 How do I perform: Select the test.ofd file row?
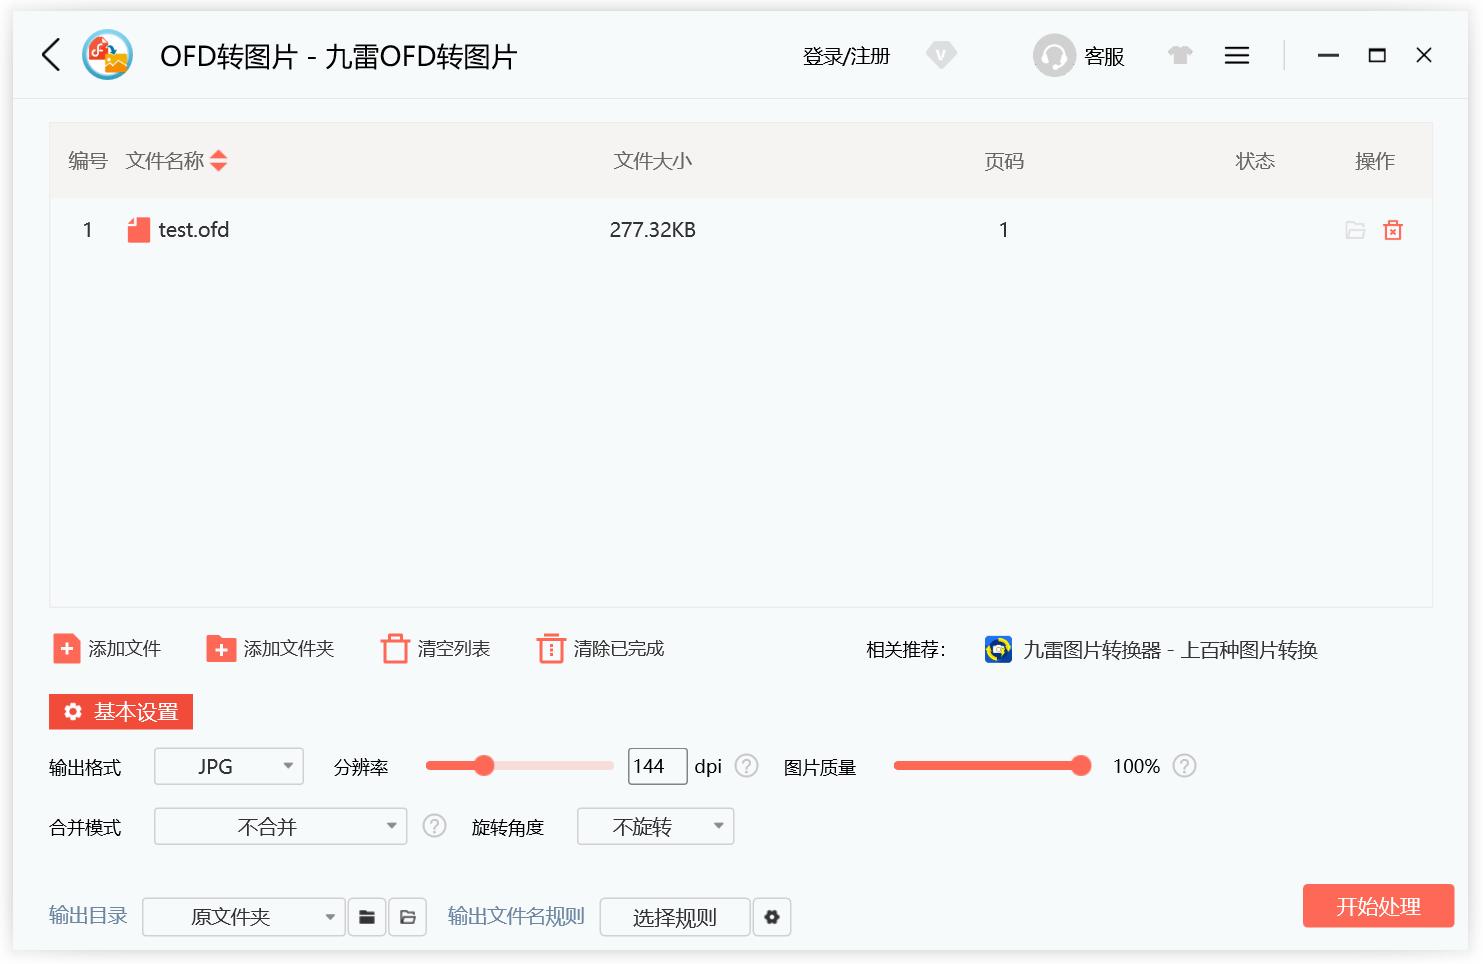(741, 230)
